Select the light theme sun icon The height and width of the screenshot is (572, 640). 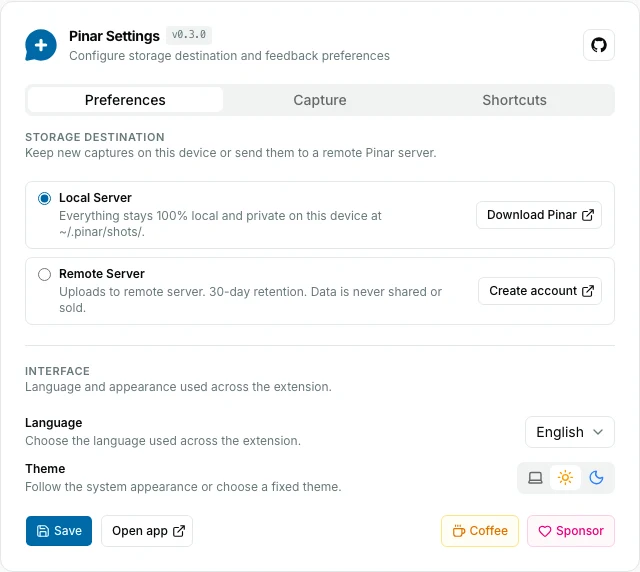[x=565, y=478]
